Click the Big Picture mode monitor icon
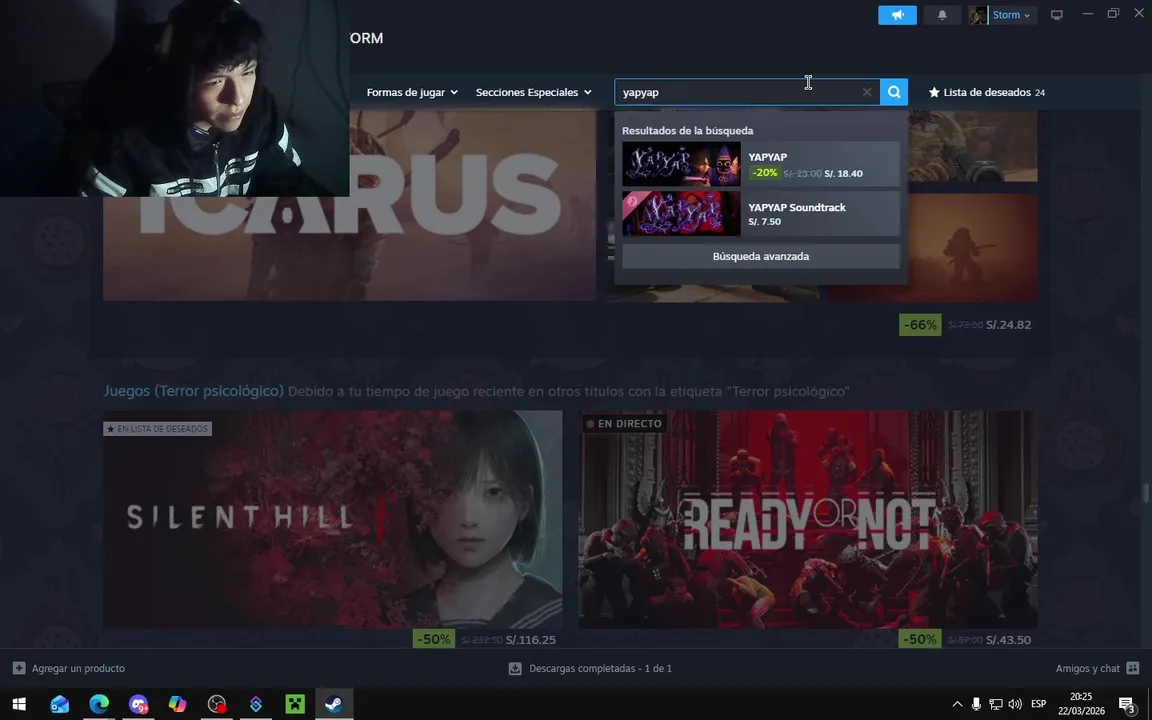The height and width of the screenshot is (720, 1152). point(1056,15)
